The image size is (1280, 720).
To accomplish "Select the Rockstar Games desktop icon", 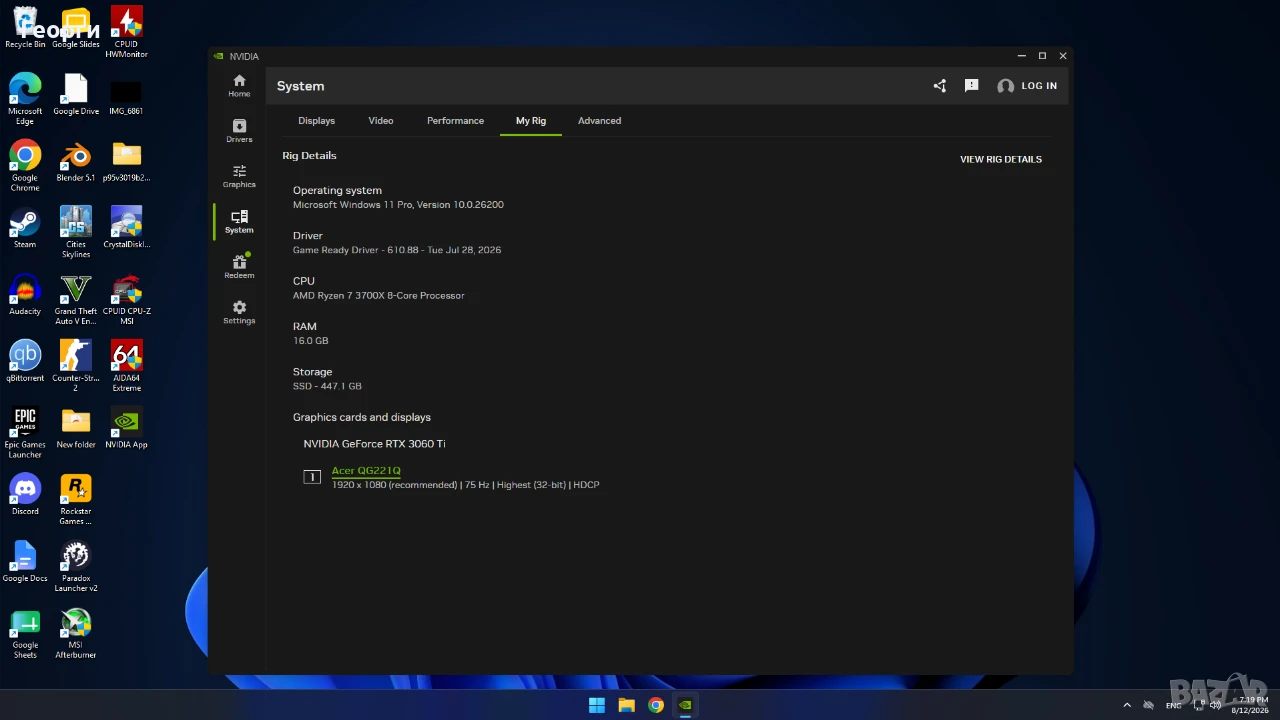I will 76,500.
